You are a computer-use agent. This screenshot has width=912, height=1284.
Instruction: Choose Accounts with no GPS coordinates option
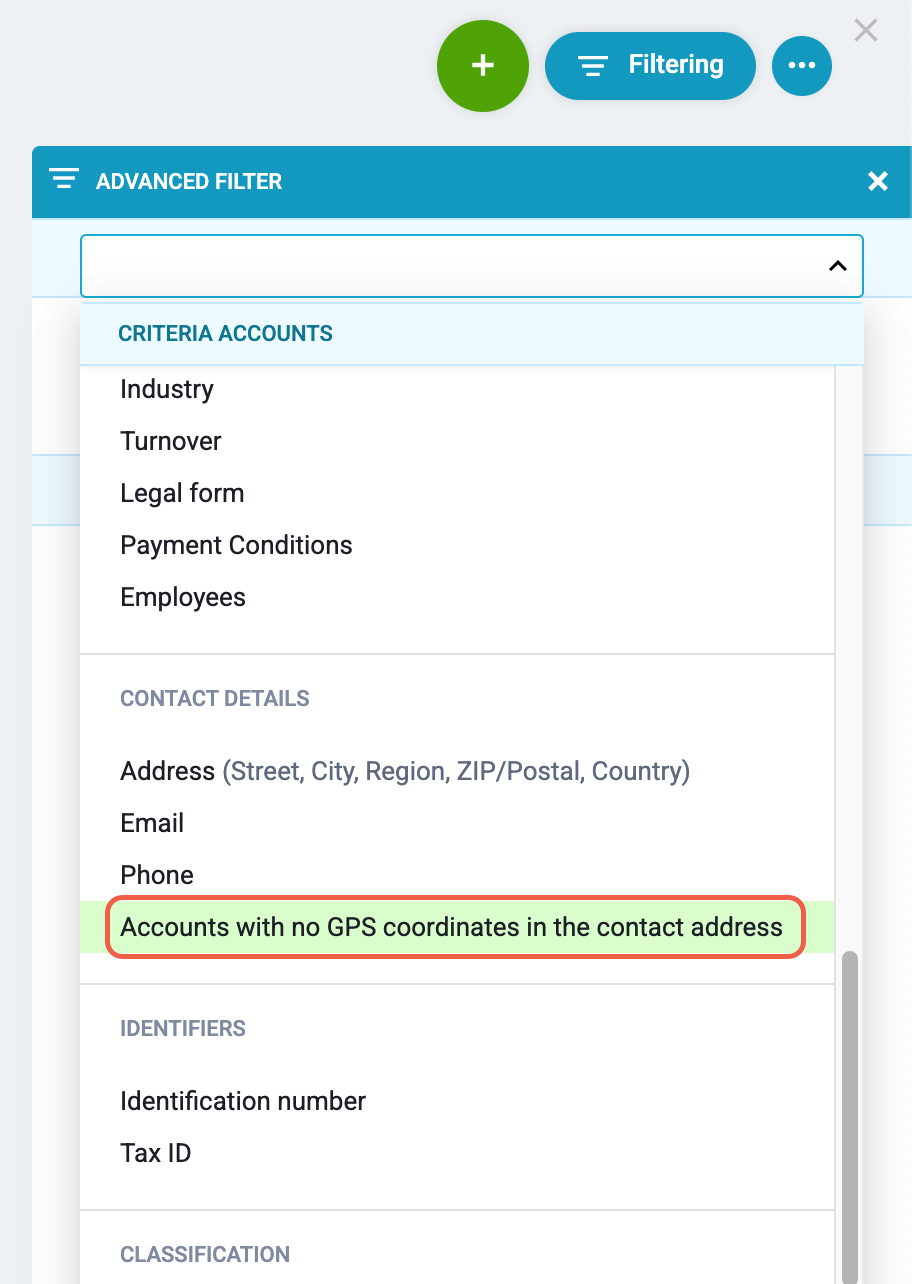point(451,927)
